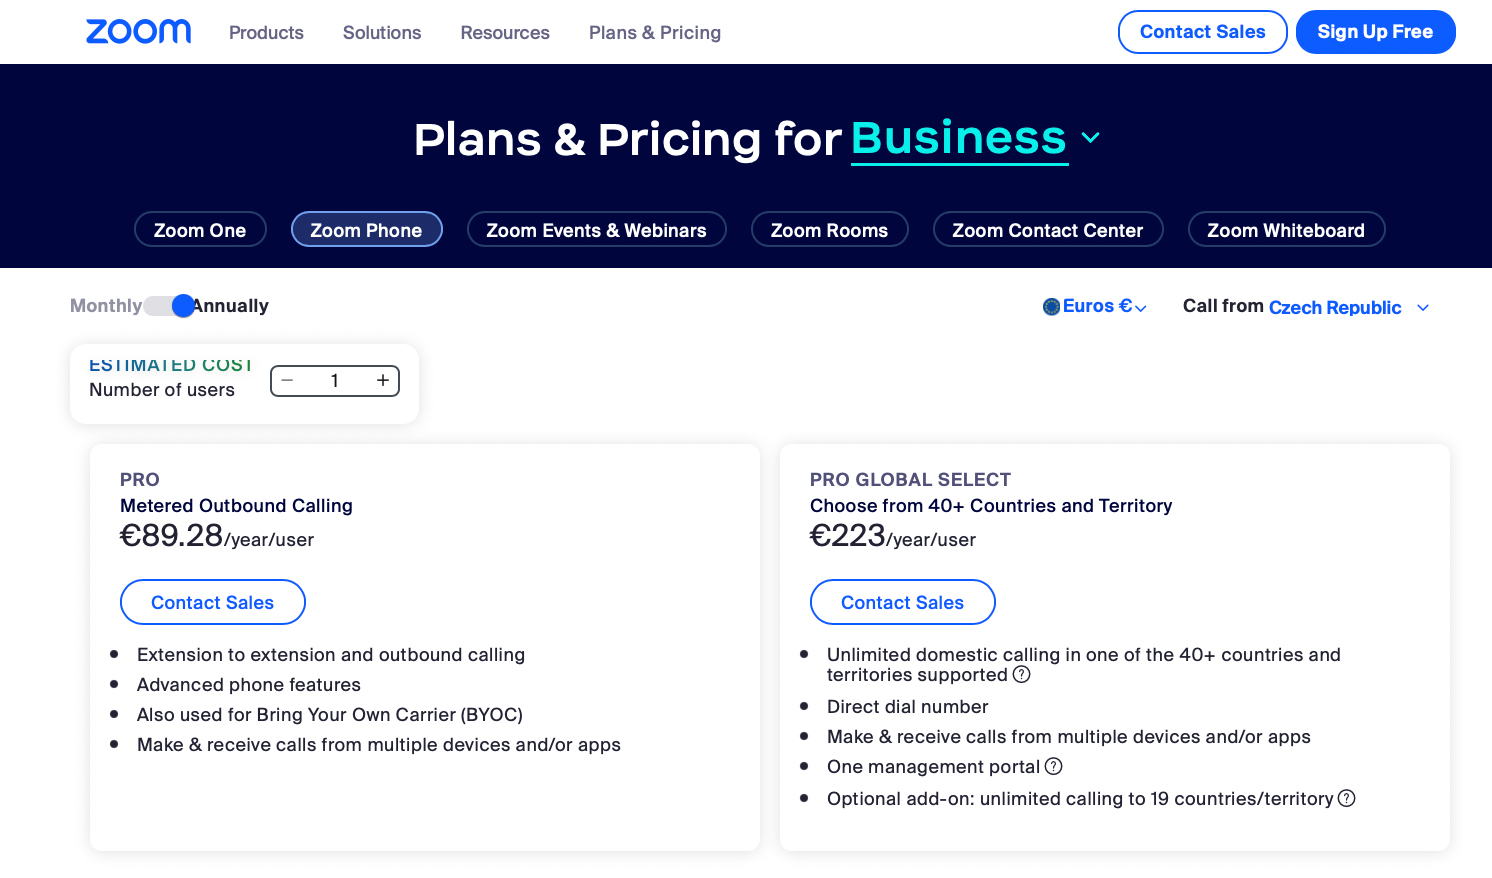The height and width of the screenshot is (878, 1492).
Task: Click Contact Sales under PRO plan
Action: pyautogui.click(x=212, y=603)
